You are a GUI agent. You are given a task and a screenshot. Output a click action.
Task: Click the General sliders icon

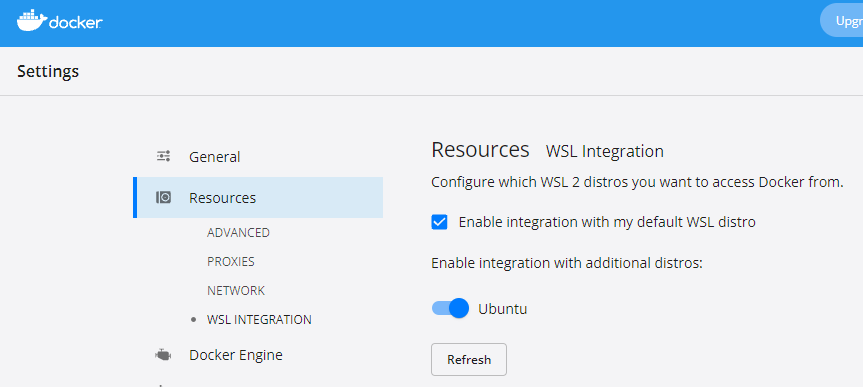pyautogui.click(x=163, y=156)
